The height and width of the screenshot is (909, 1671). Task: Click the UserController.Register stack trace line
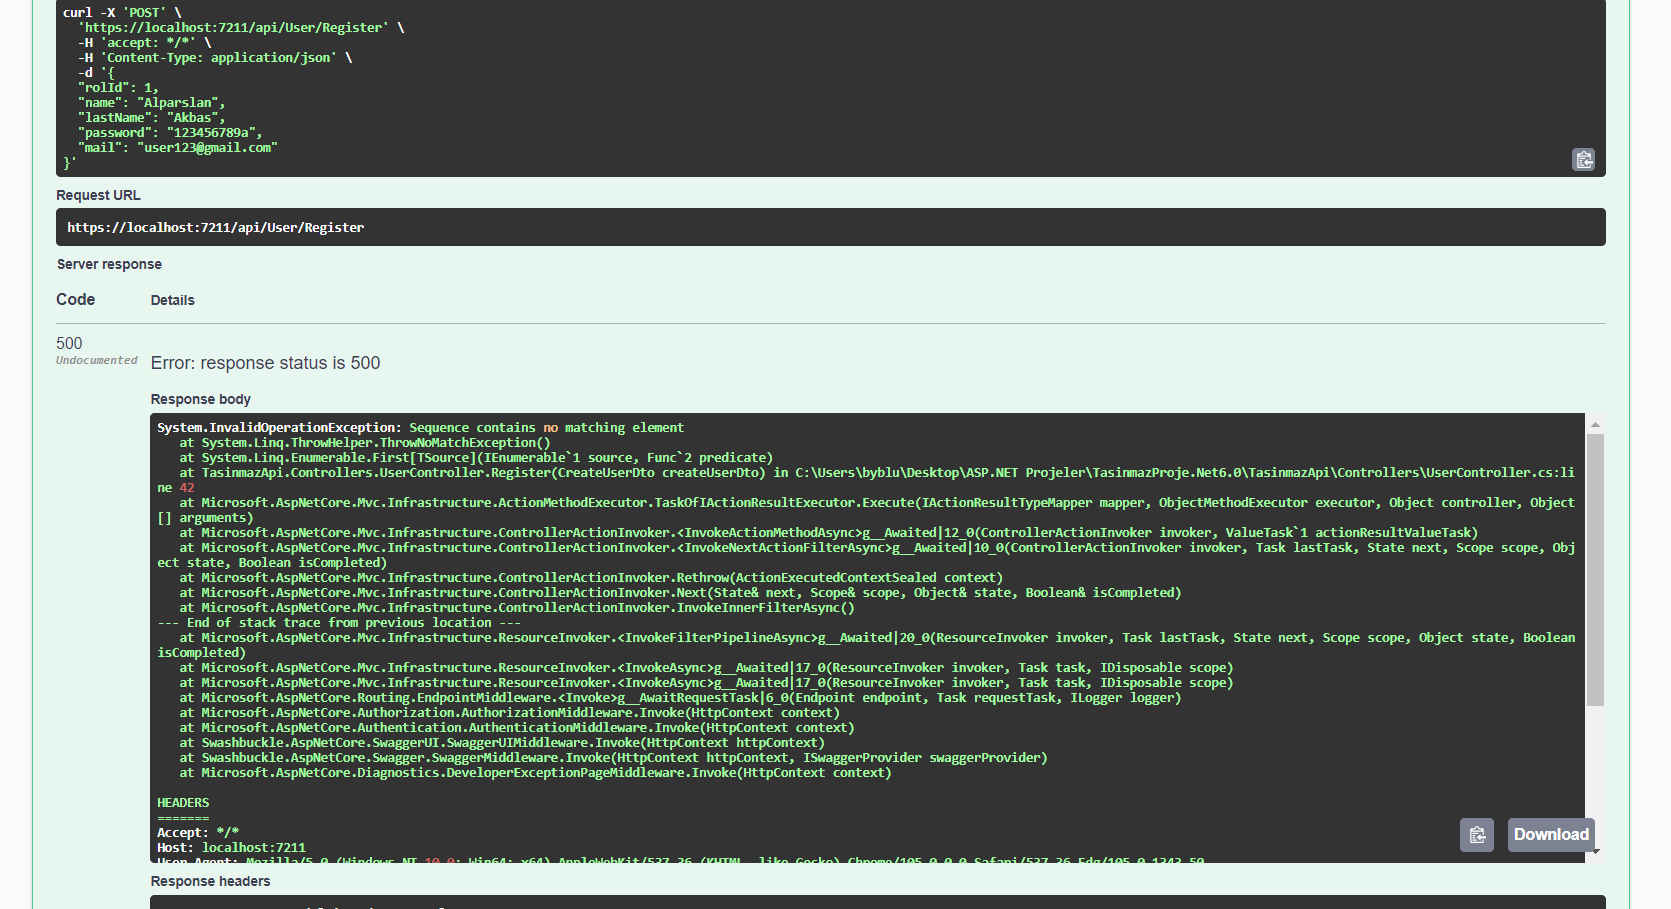(866, 480)
